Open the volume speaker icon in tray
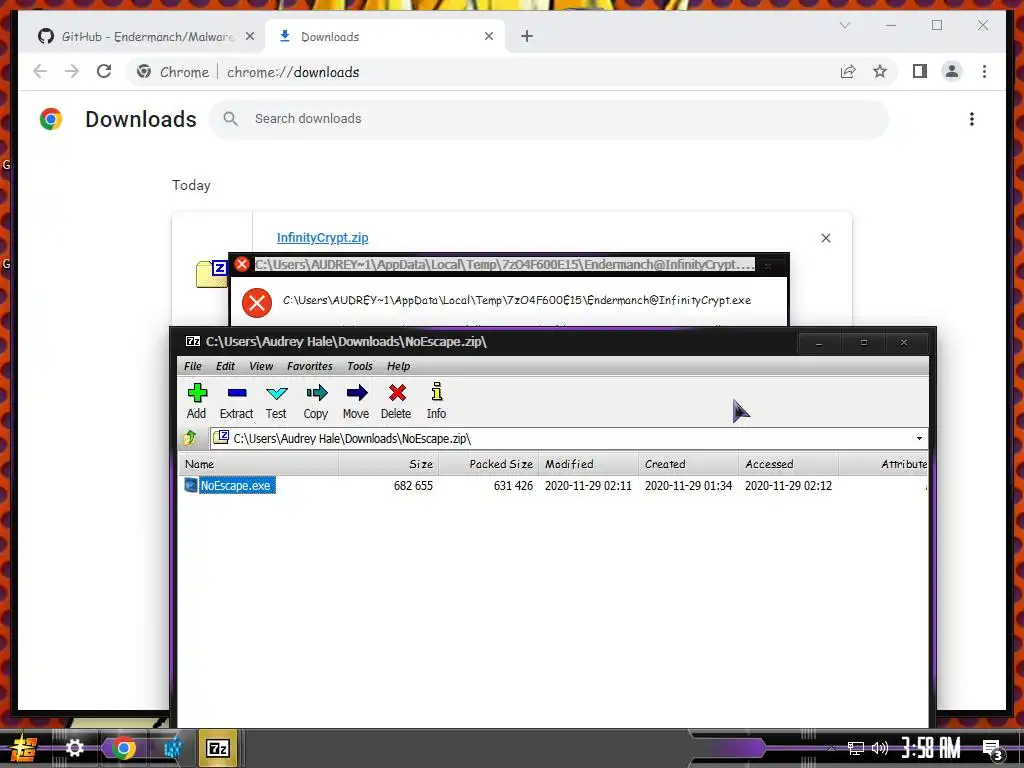This screenshot has width=1024, height=768. coord(880,748)
